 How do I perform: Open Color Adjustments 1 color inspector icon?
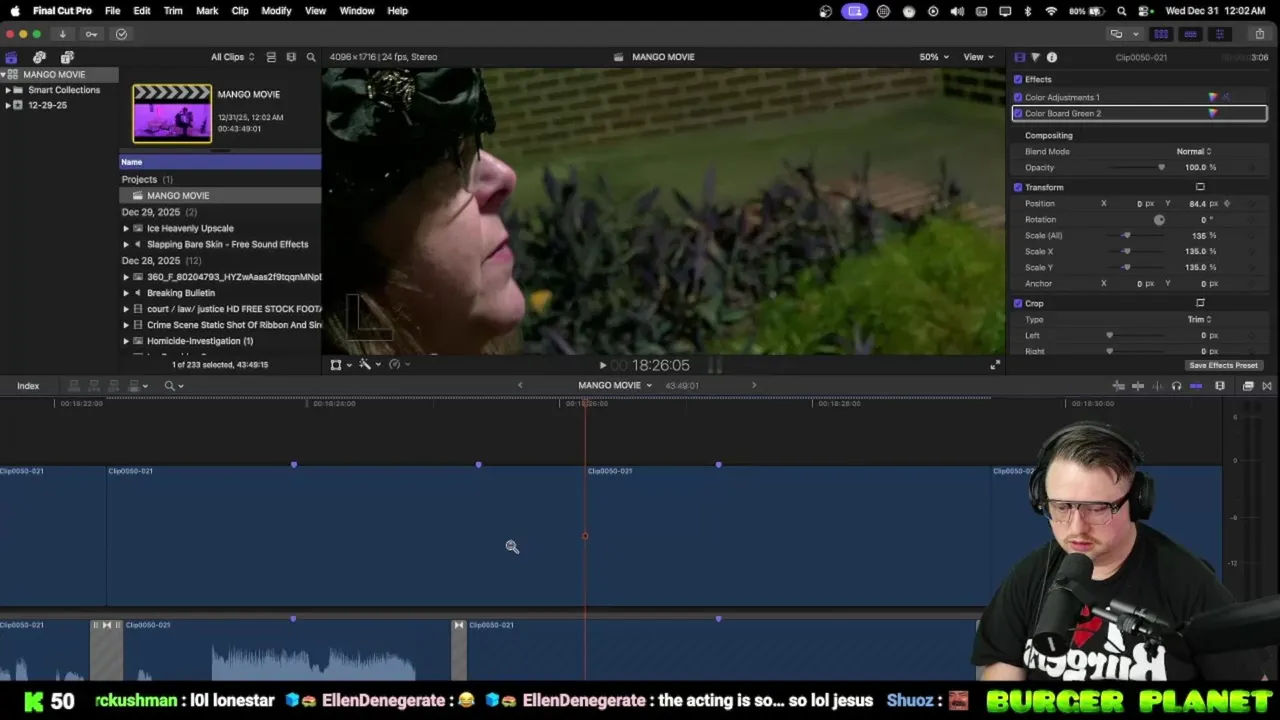coord(1213,97)
